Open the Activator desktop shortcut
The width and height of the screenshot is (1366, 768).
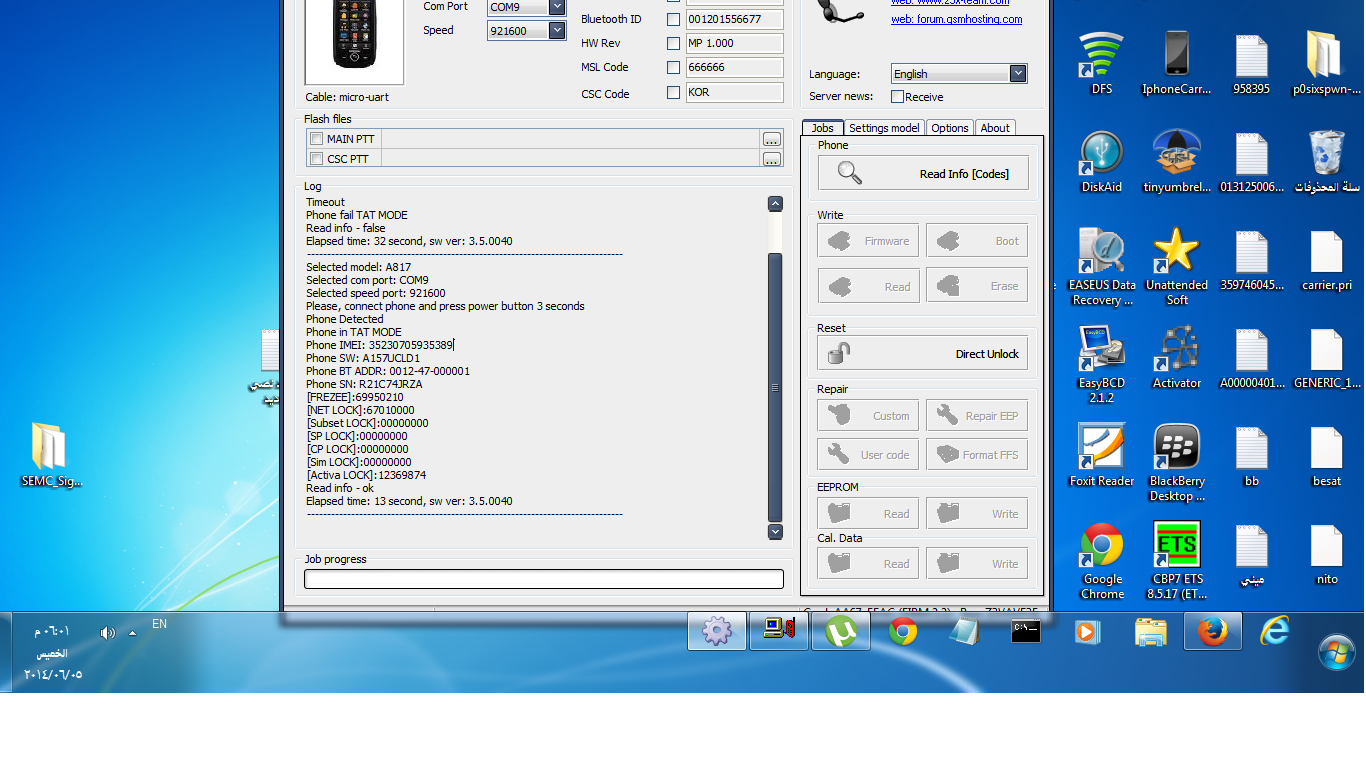1177,356
